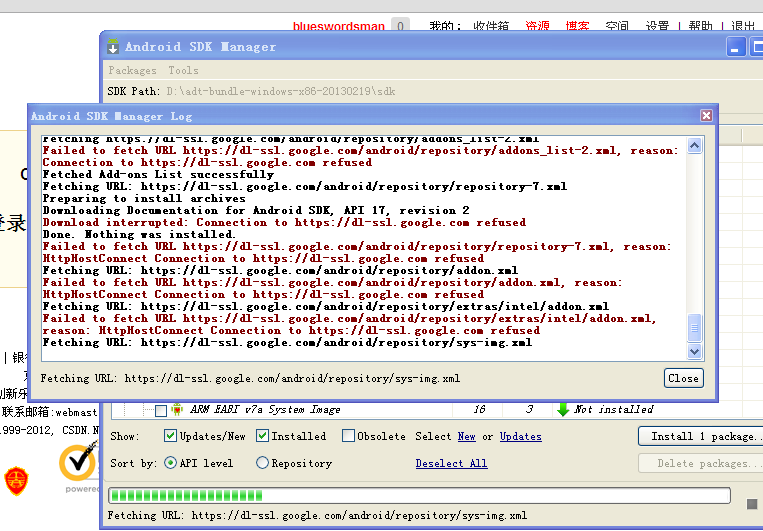
Task: Open the Packages menu
Action: pos(132,70)
